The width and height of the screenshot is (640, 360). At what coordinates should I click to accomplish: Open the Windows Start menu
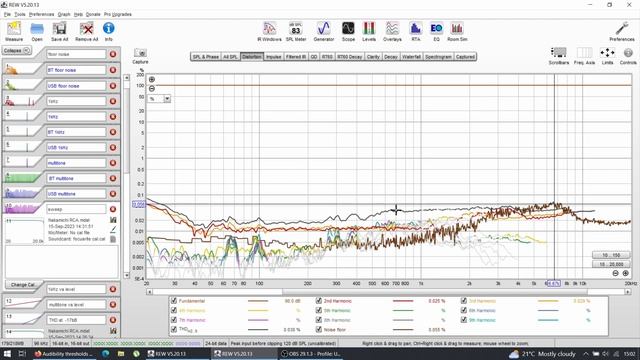(7, 354)
